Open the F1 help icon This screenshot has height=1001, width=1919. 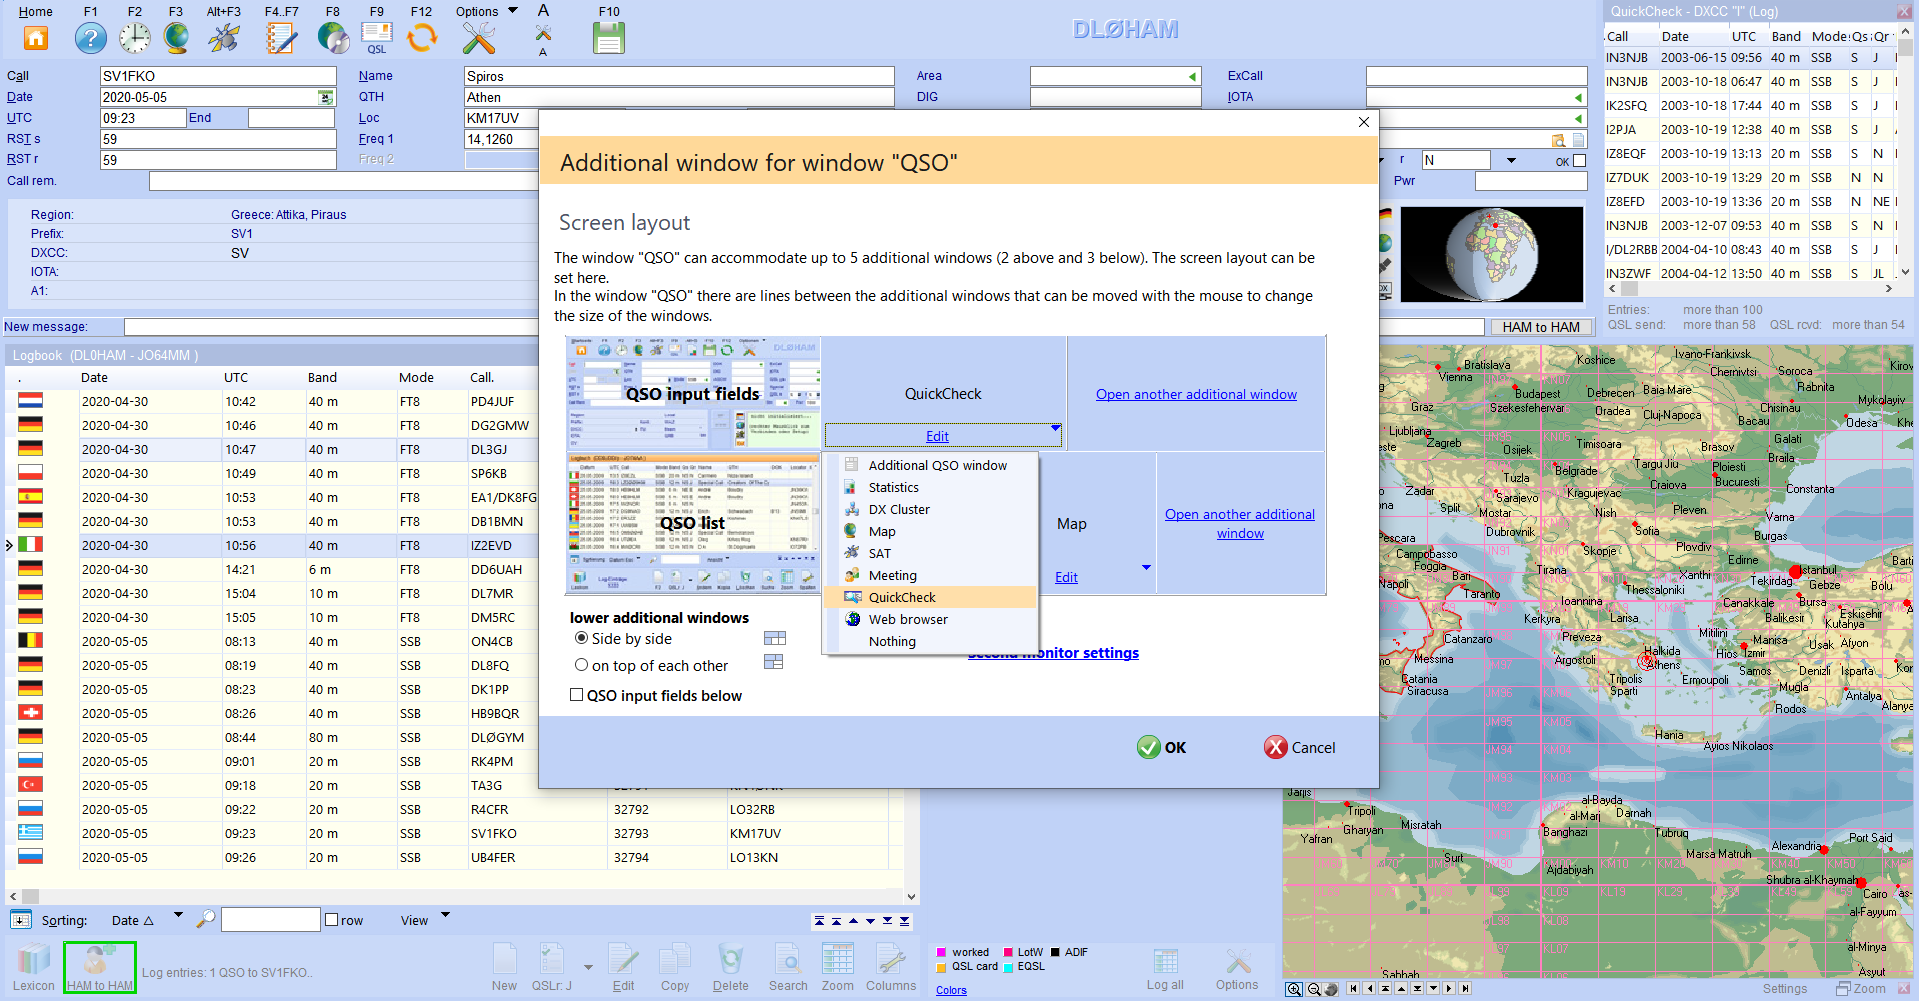coord(91,38)
